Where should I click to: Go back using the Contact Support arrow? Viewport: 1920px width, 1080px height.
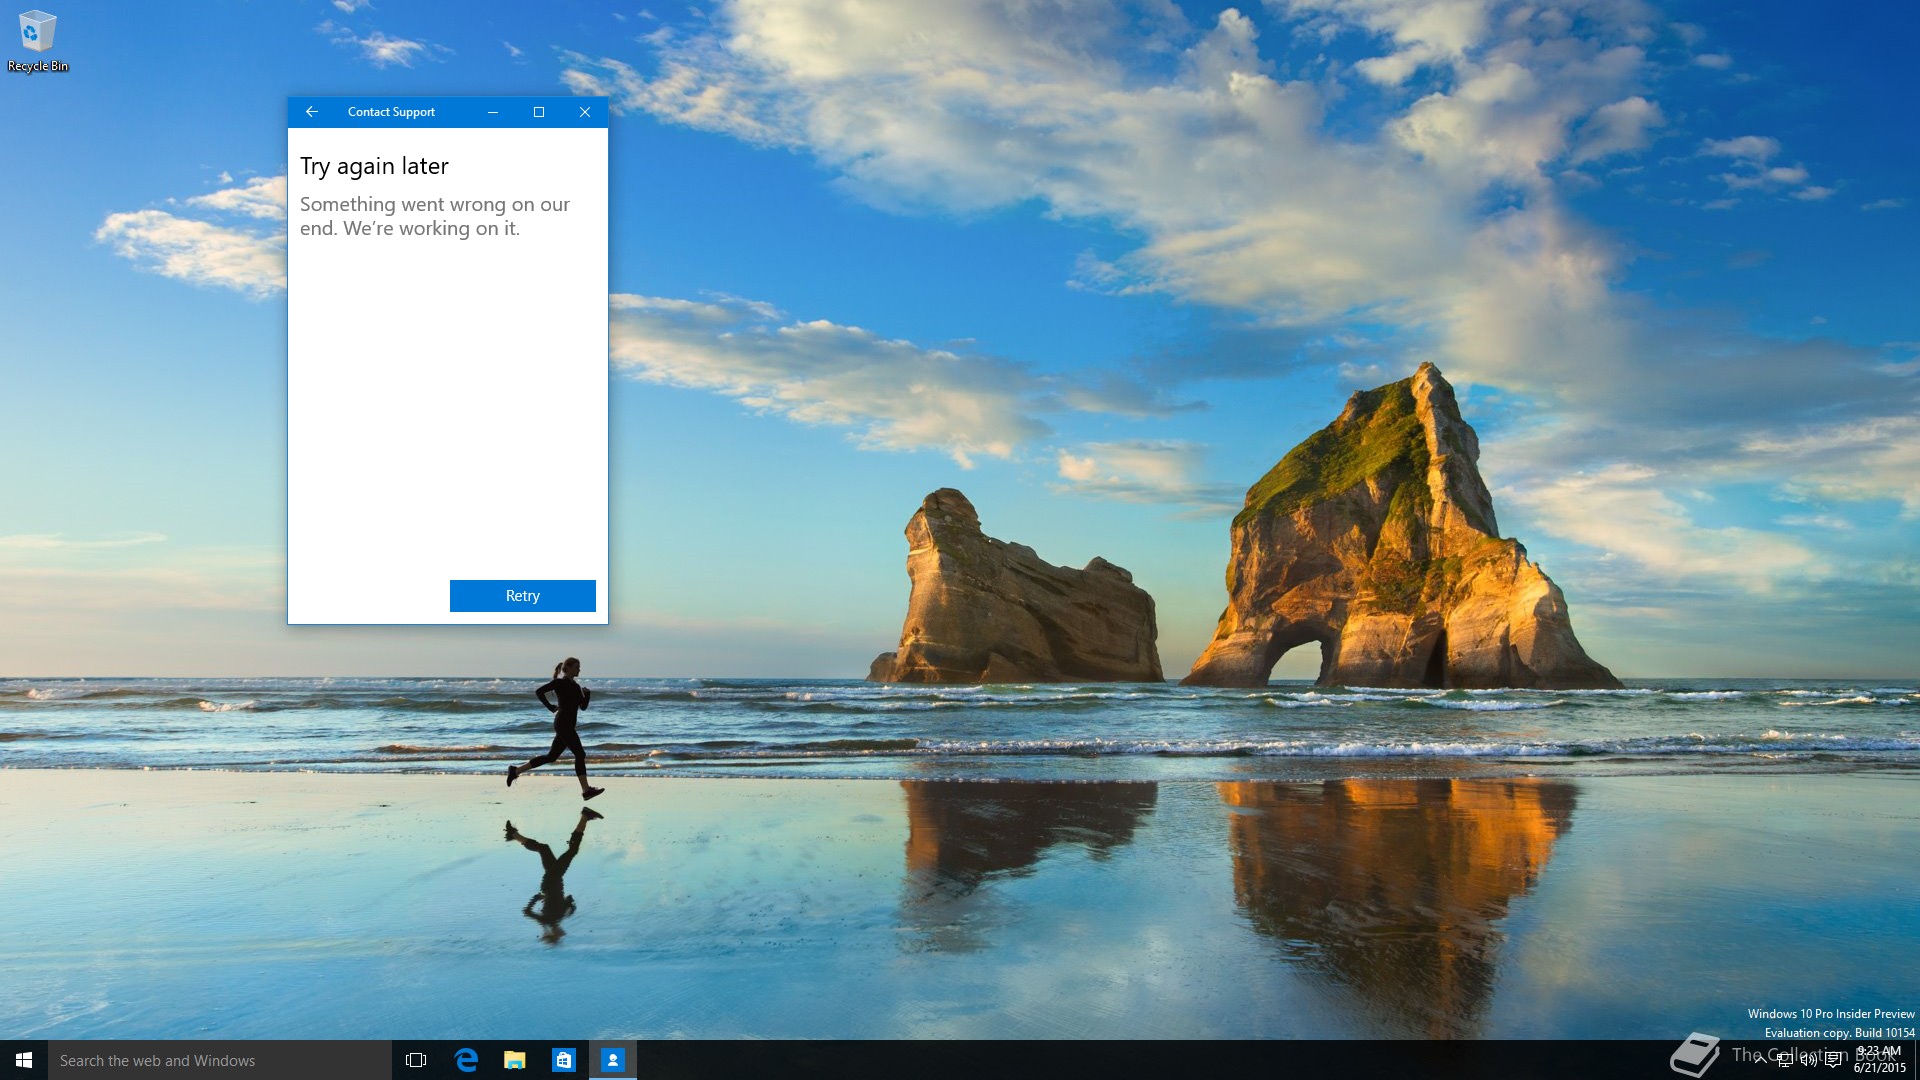pos(311,112)
